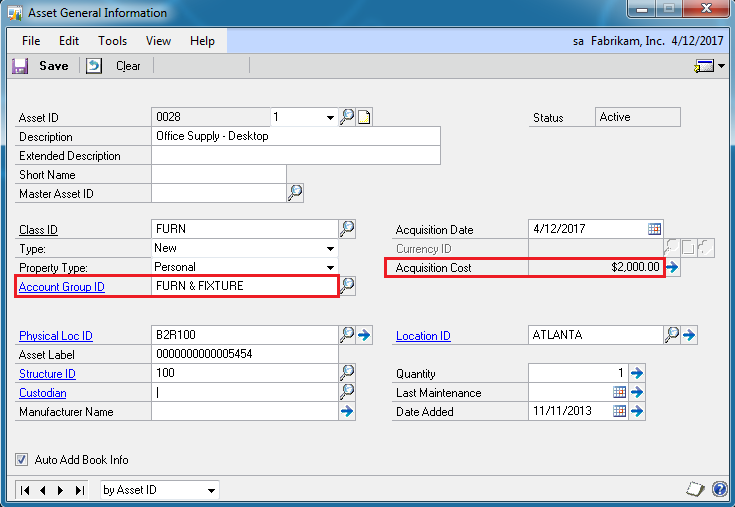Click the Clear undo-arrow icon
Viewport: 735px width, 507px height.
tap(94, 66)
